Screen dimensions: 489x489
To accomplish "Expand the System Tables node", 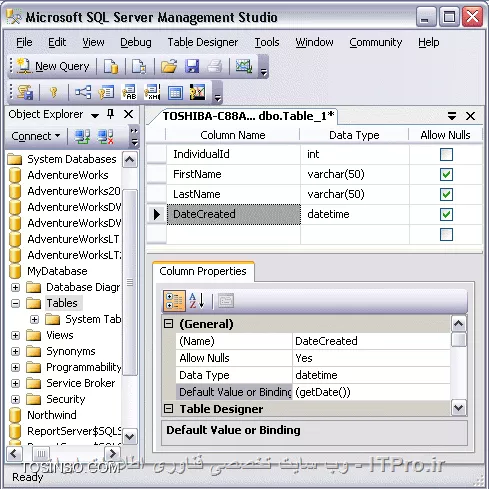I will [34, 319].
